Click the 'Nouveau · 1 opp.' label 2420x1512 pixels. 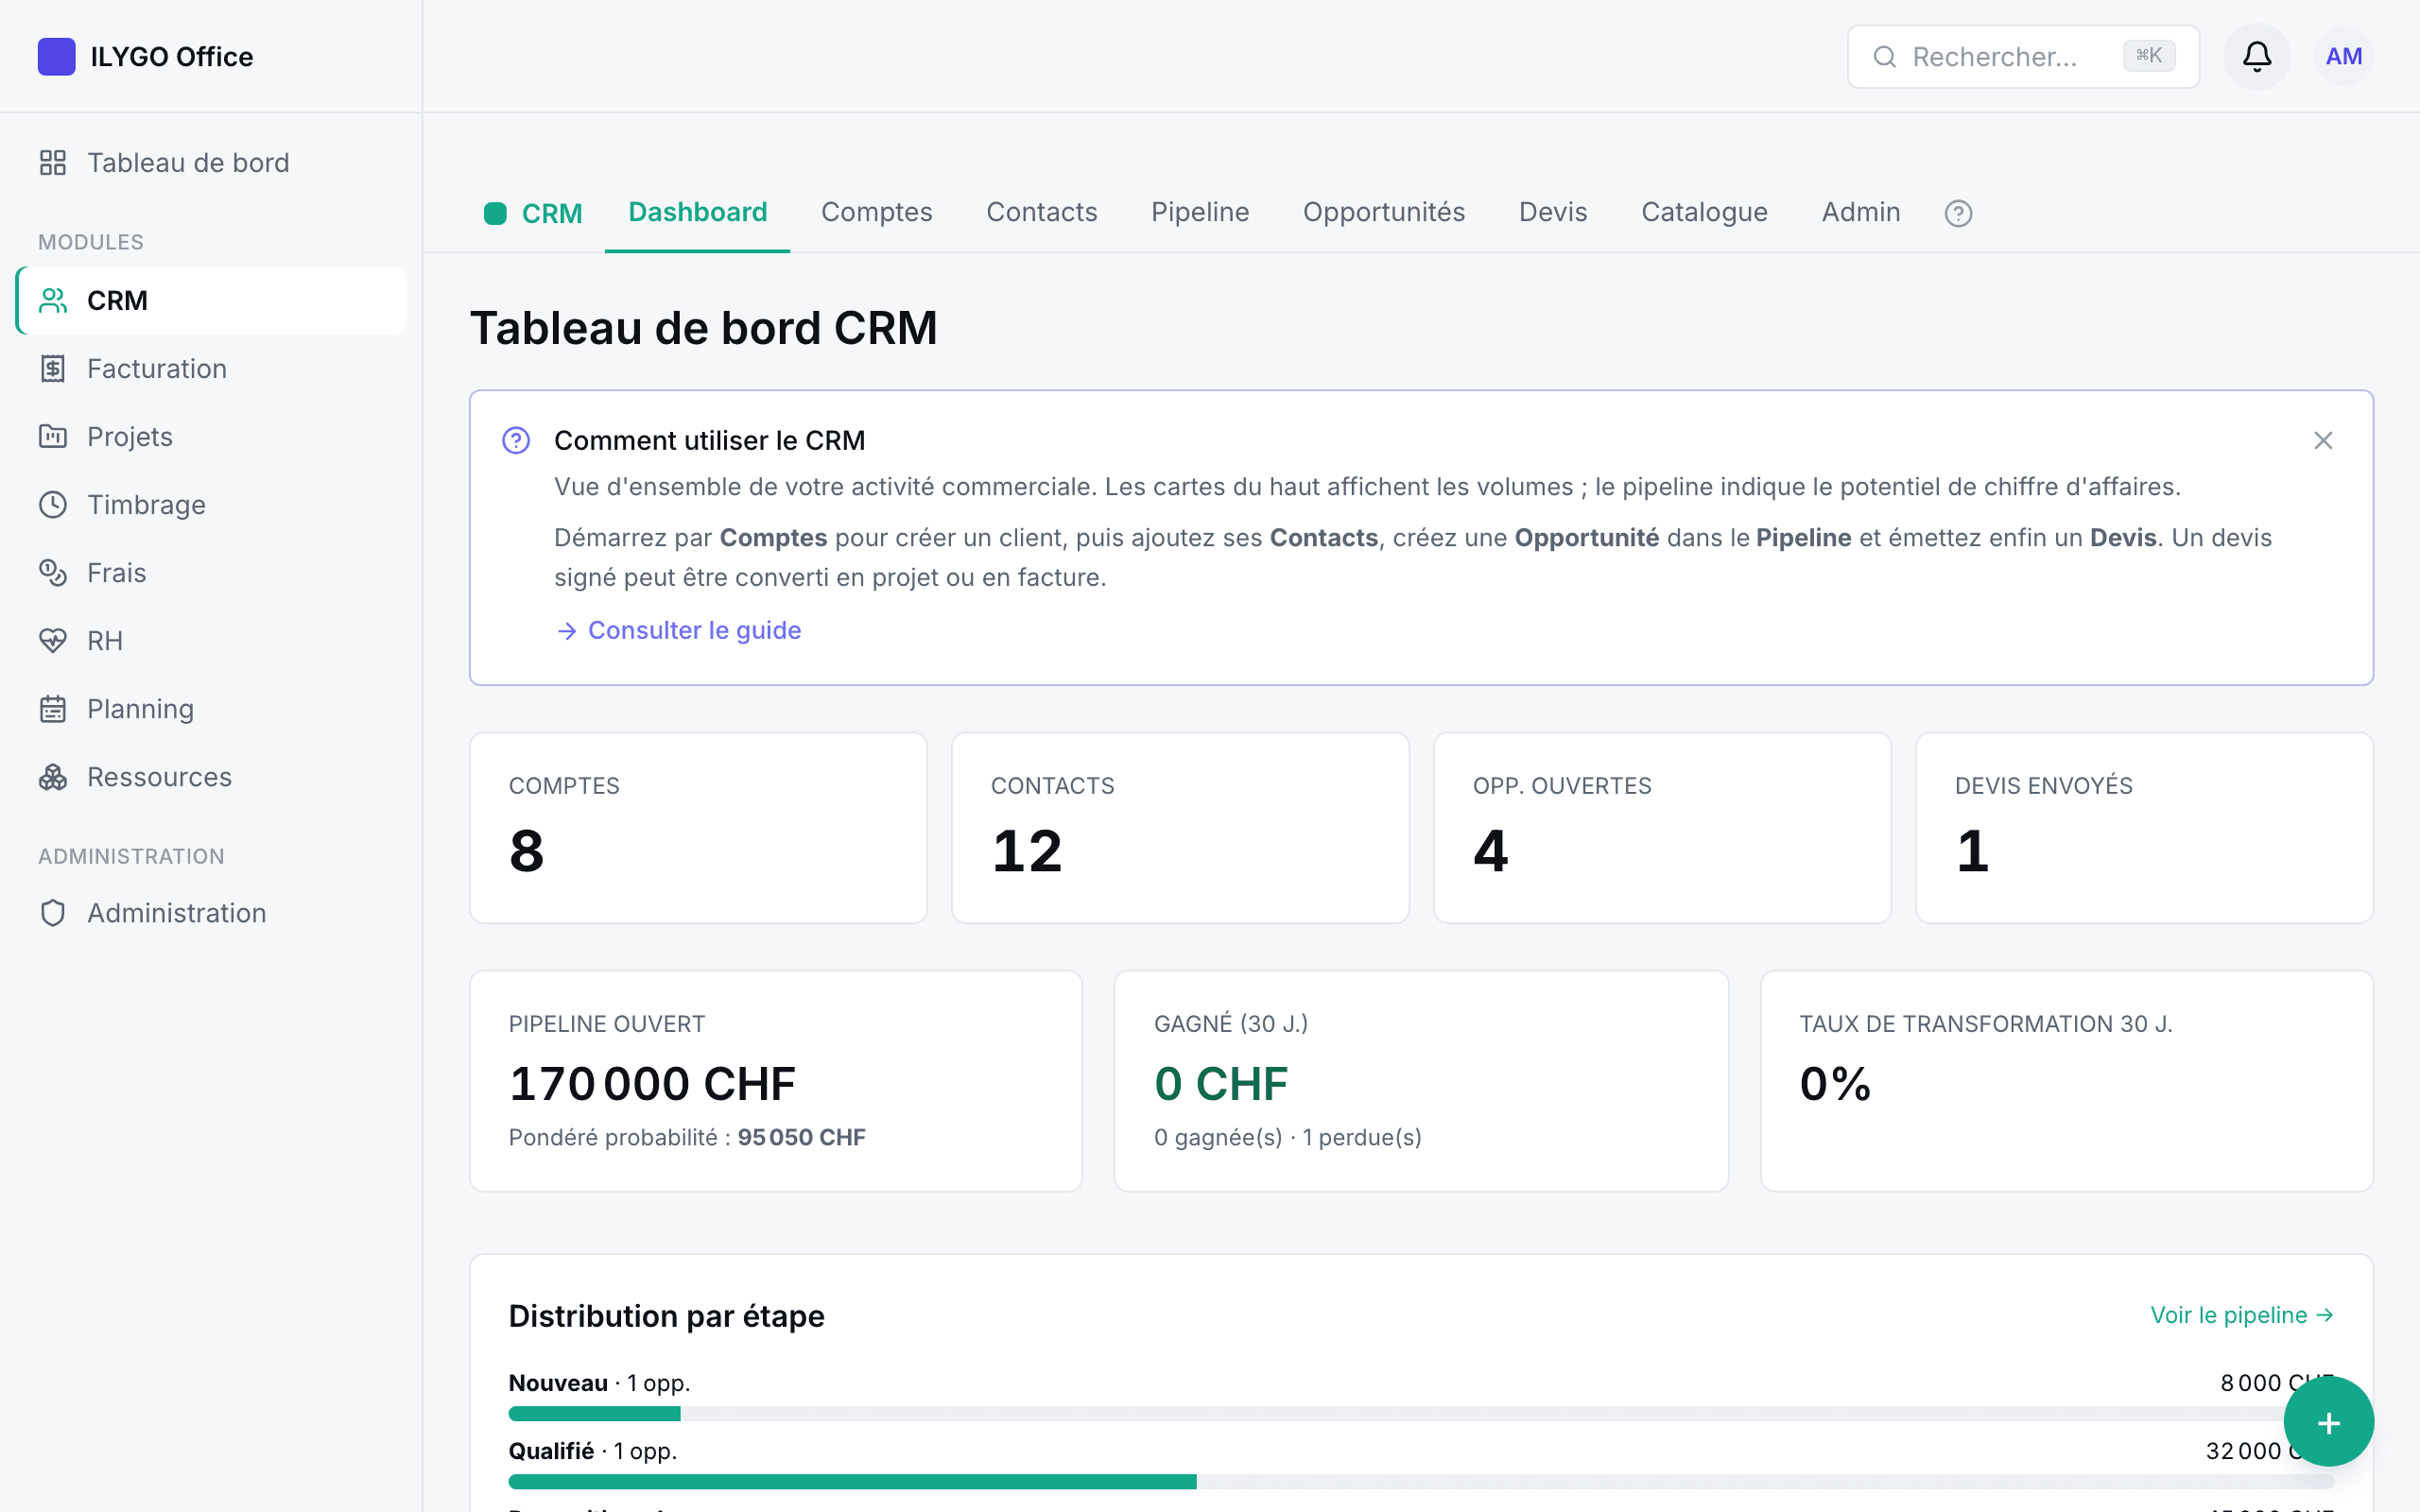599,1383
